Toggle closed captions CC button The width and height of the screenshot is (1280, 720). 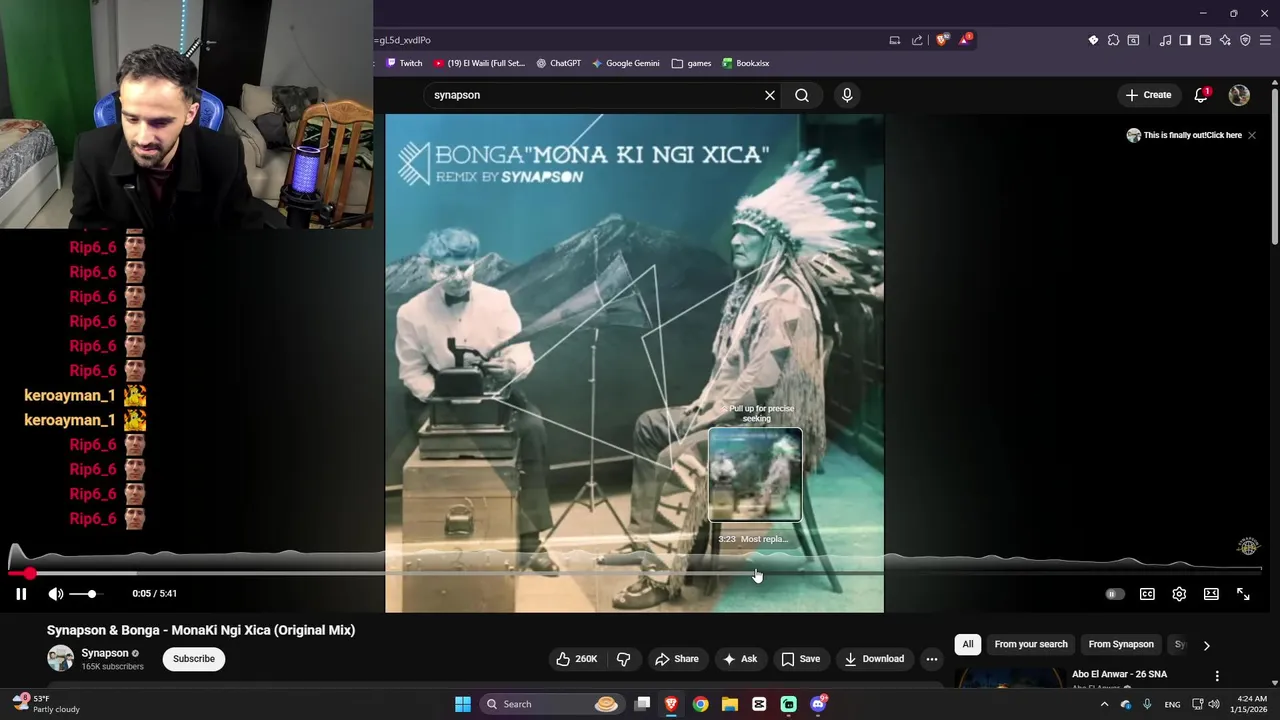pos(1147,594)
